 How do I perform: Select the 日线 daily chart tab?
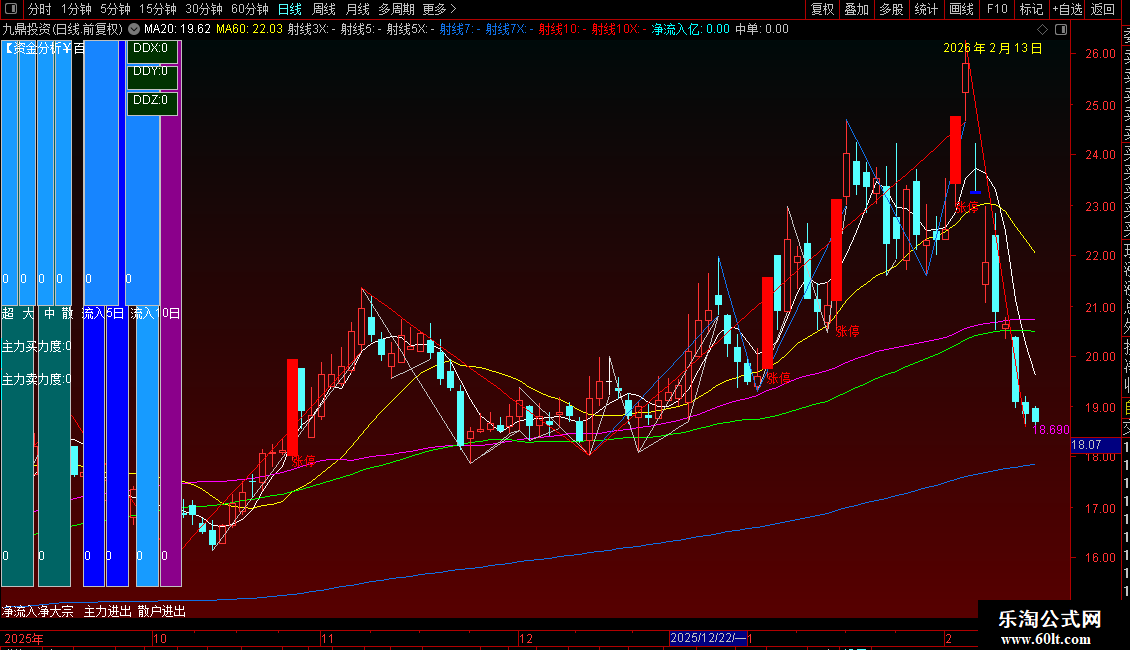click(x=290, y=9)
